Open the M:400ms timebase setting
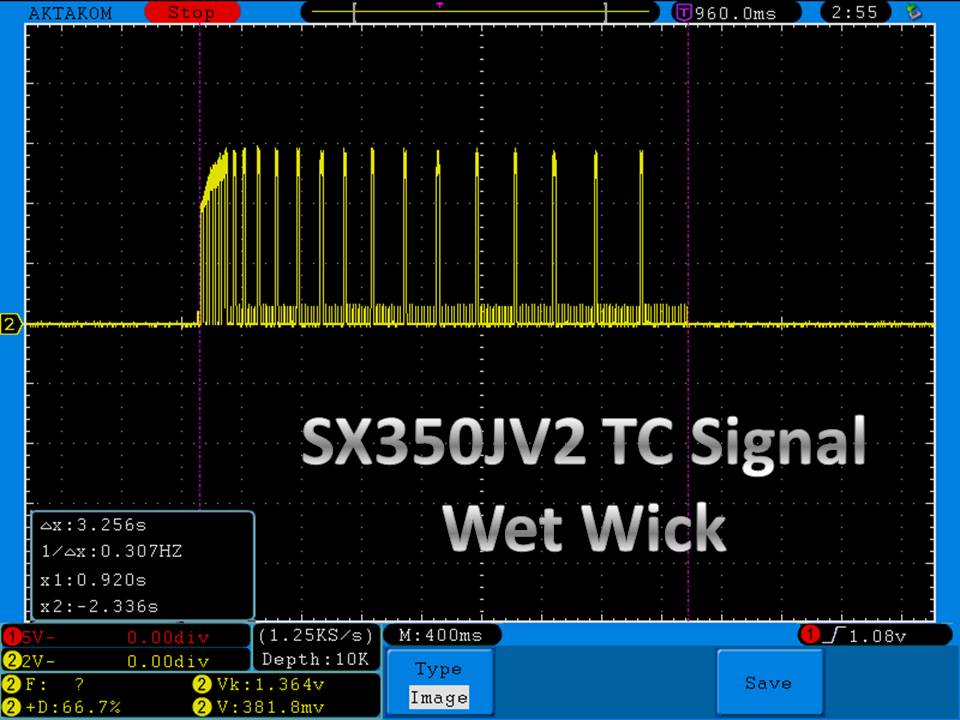The width and height of the screenshot is (960, 720). pos(441,635)
